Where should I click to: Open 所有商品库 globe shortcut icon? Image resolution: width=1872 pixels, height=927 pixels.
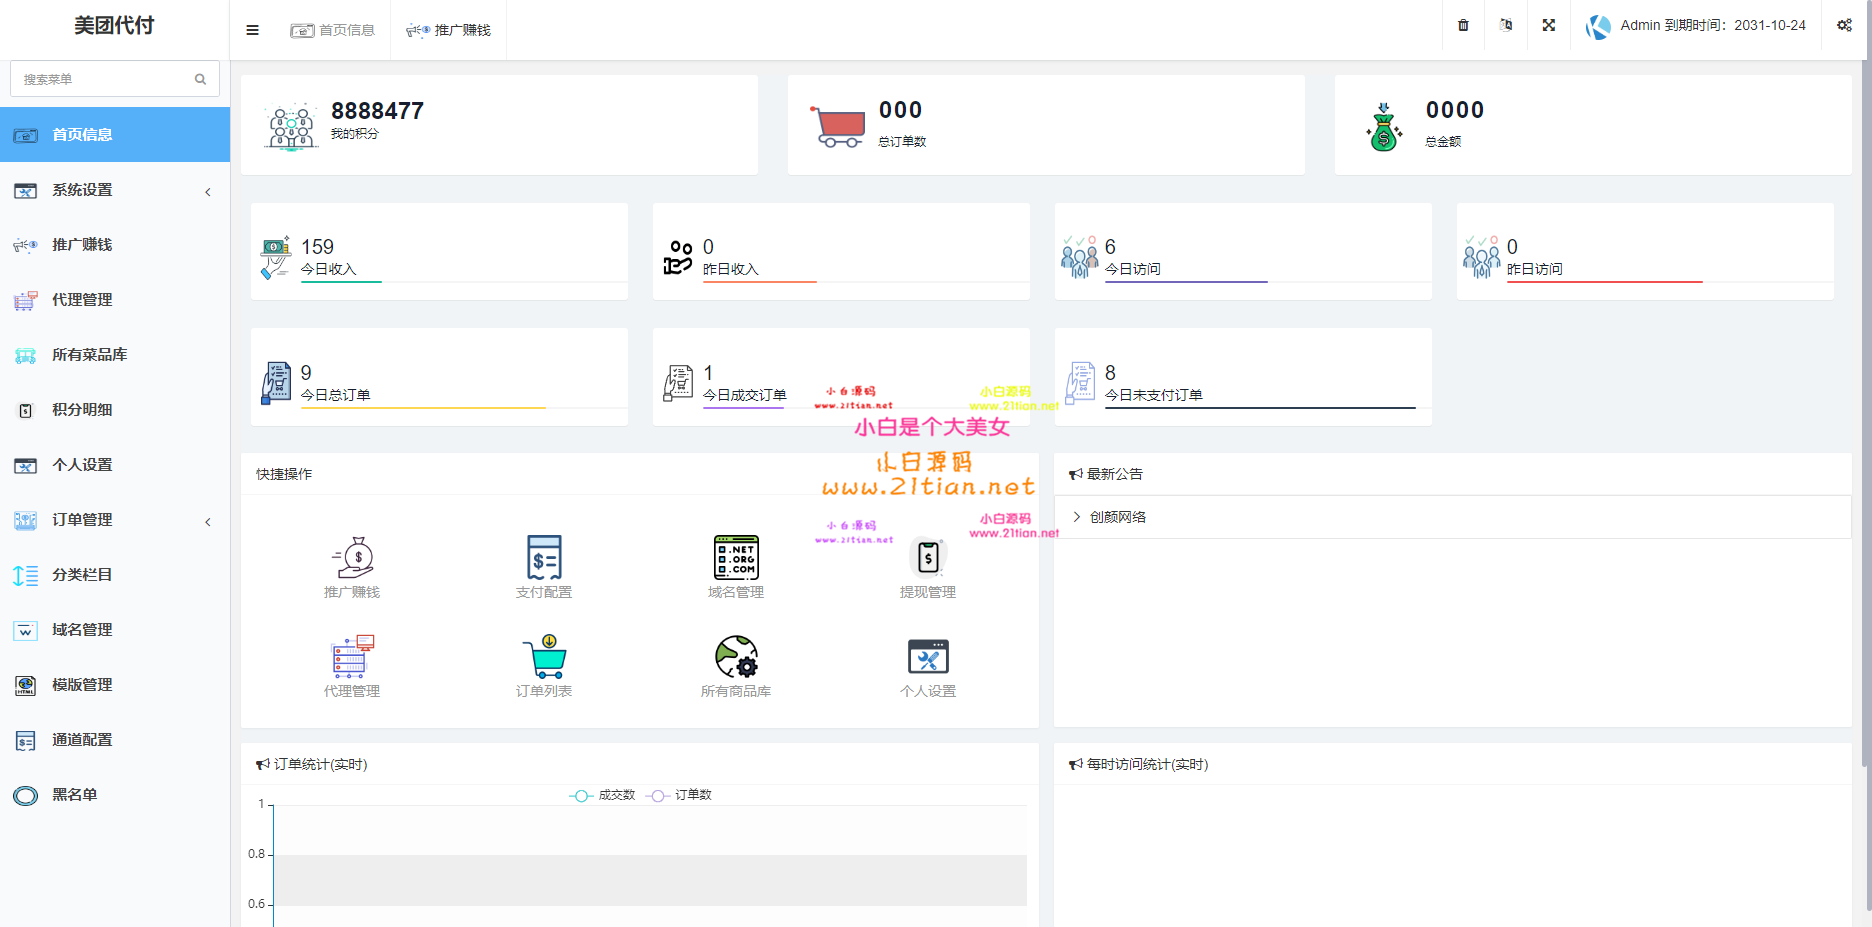tap(736, 657)
